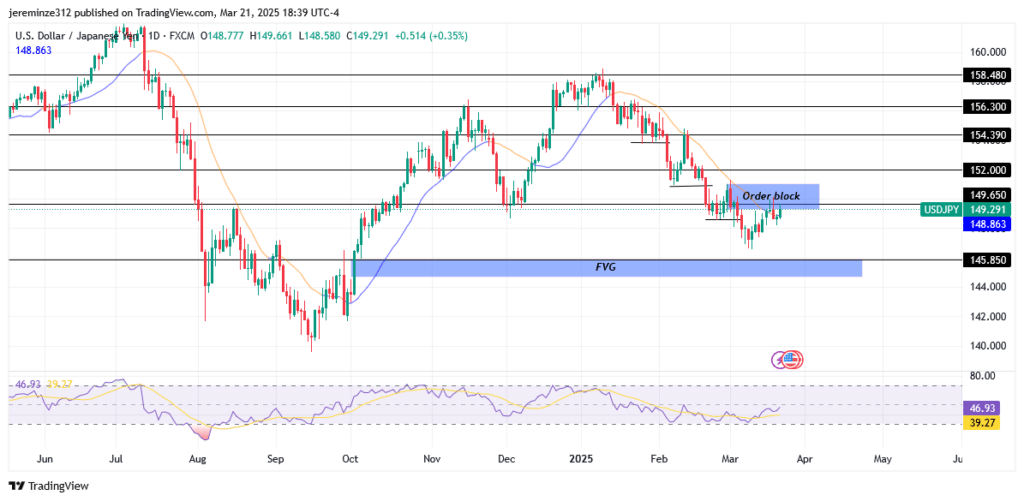This screenshot has width=1024, height=501.
Task: Click the 'Aug' label on time axis
Action: coord(197,459)
